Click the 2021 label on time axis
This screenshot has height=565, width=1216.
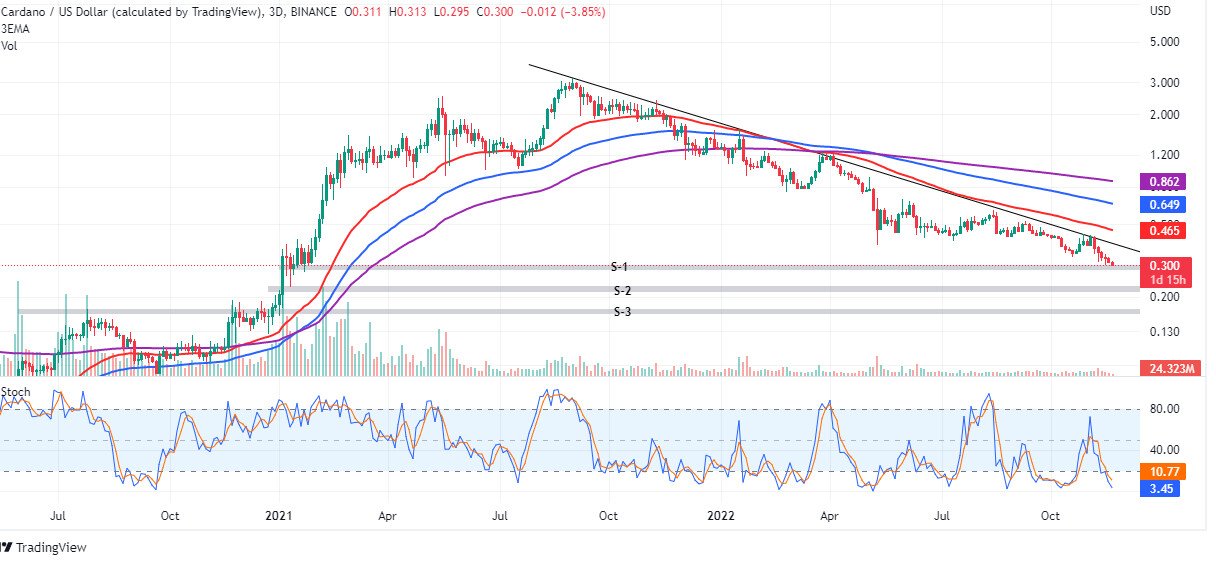click(x=279, y=517)
